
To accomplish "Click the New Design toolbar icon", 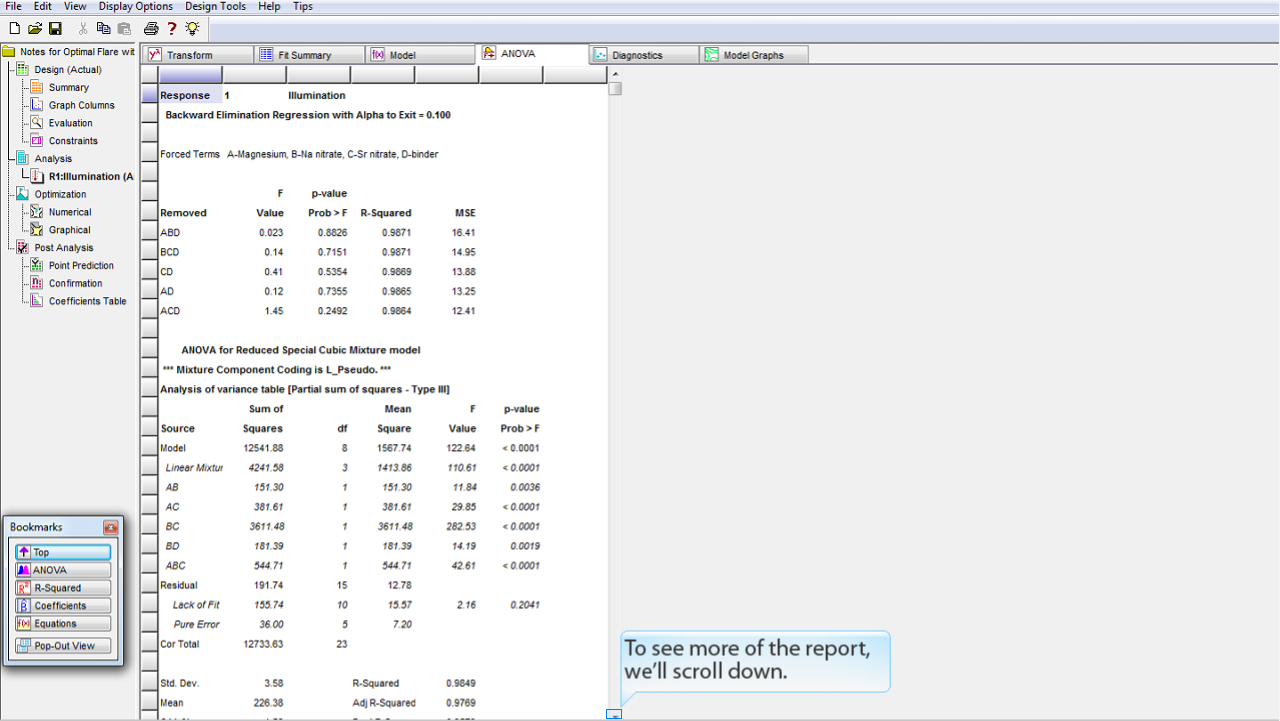I will (14, 29).
